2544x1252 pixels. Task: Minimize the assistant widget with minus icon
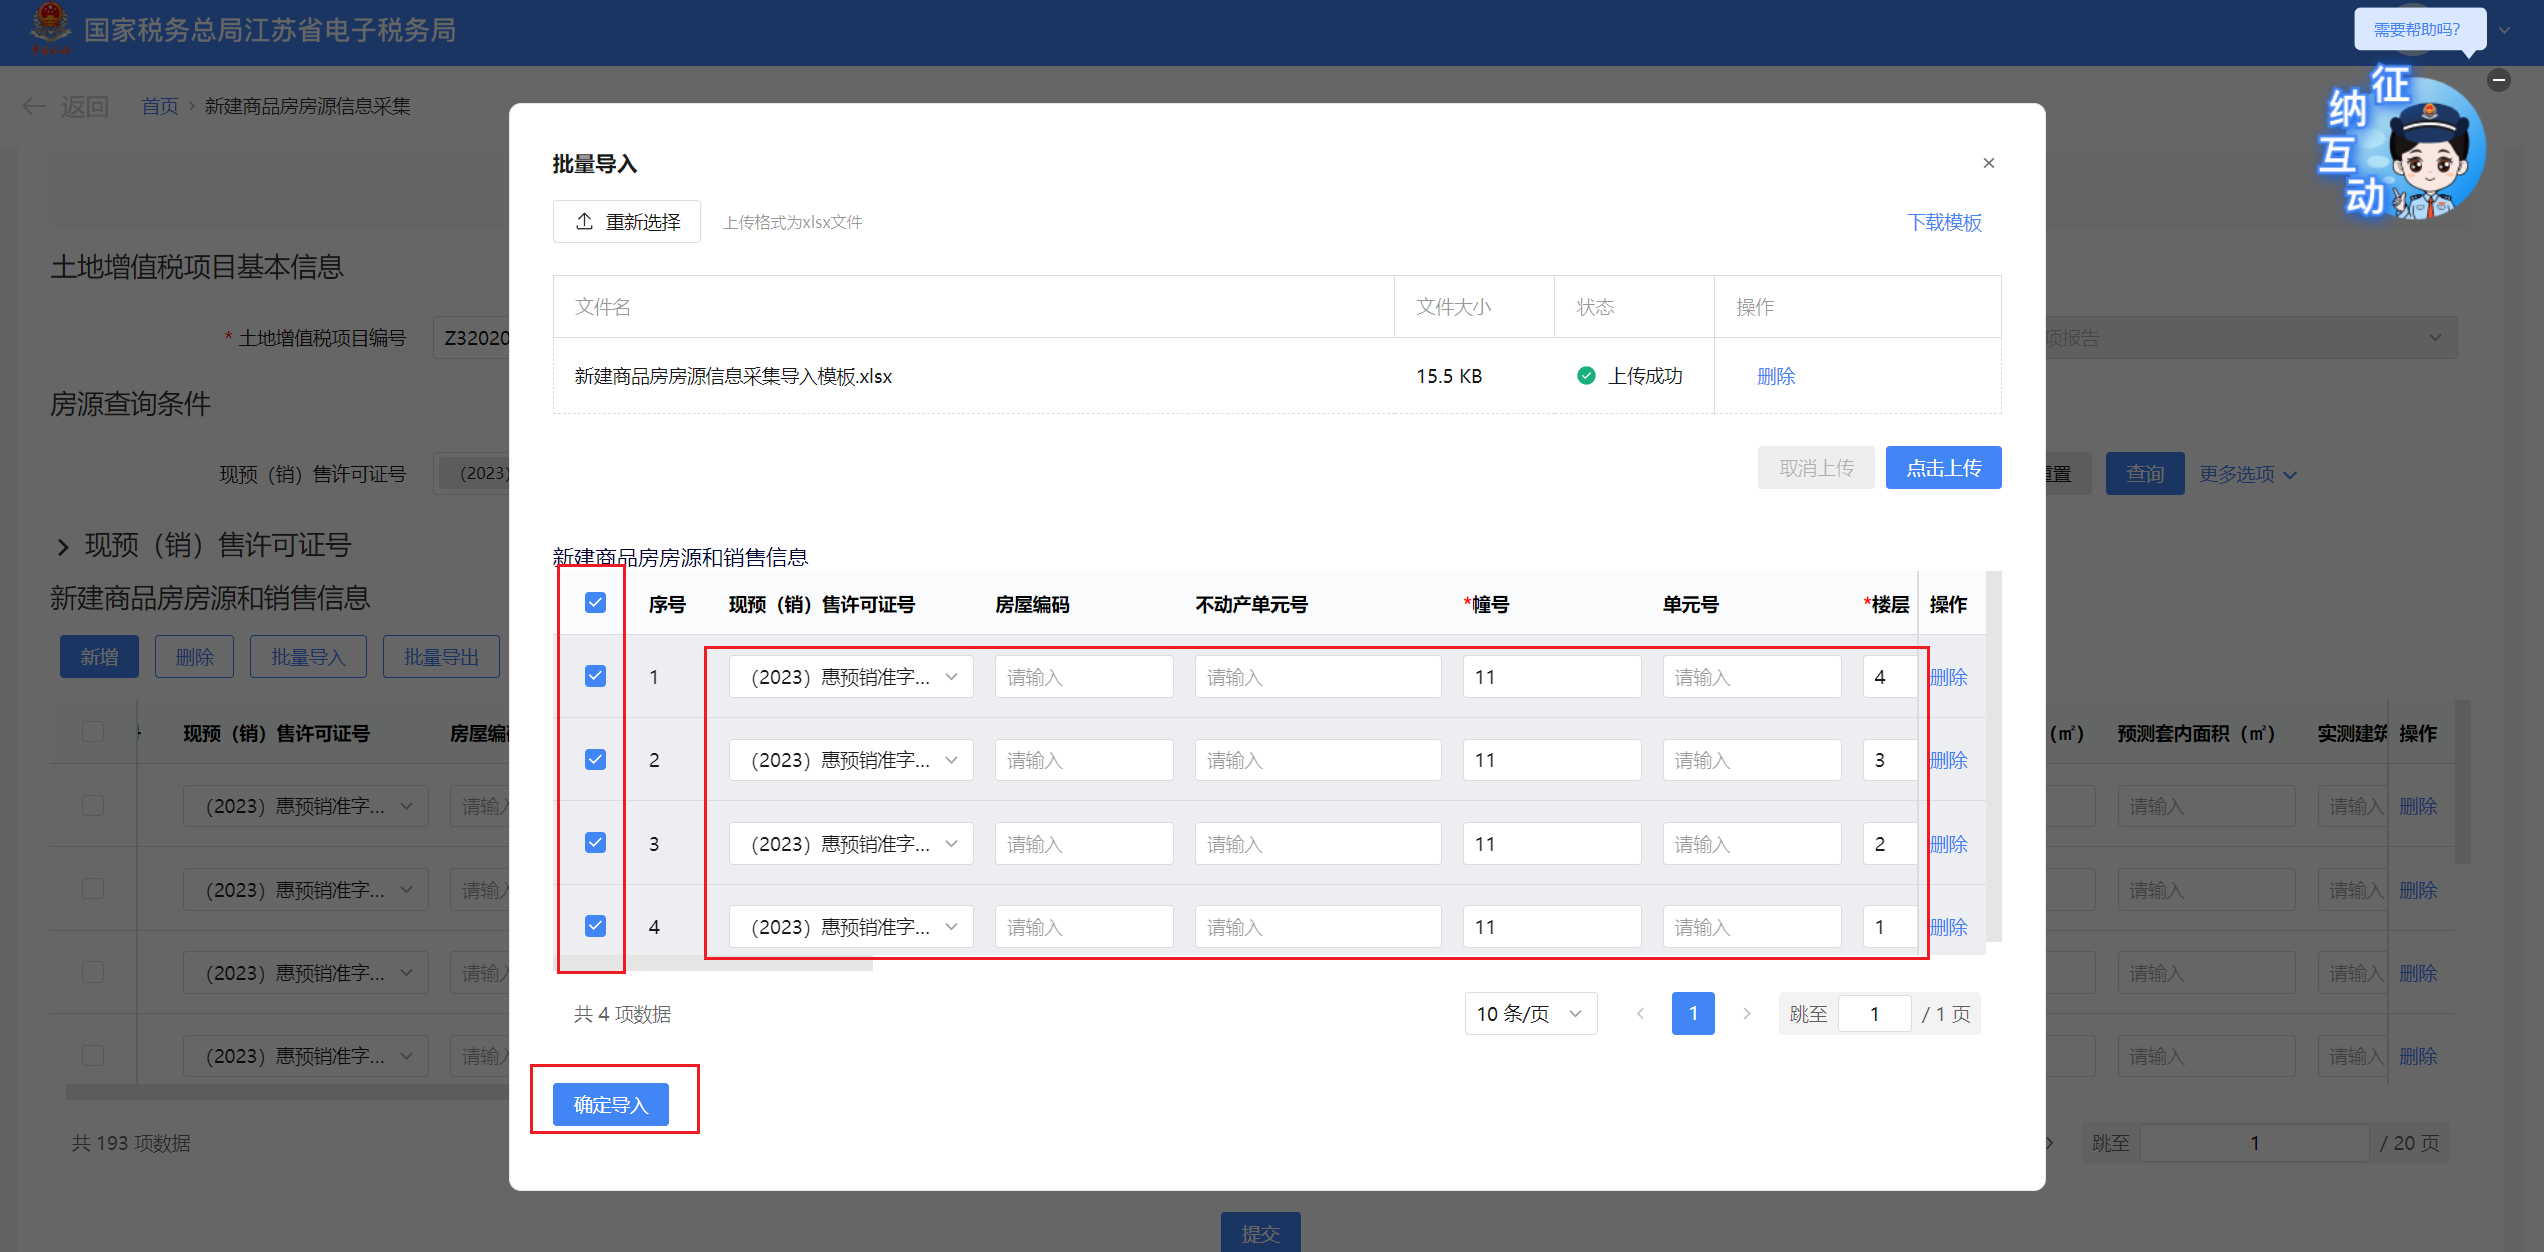point(2498,80)
